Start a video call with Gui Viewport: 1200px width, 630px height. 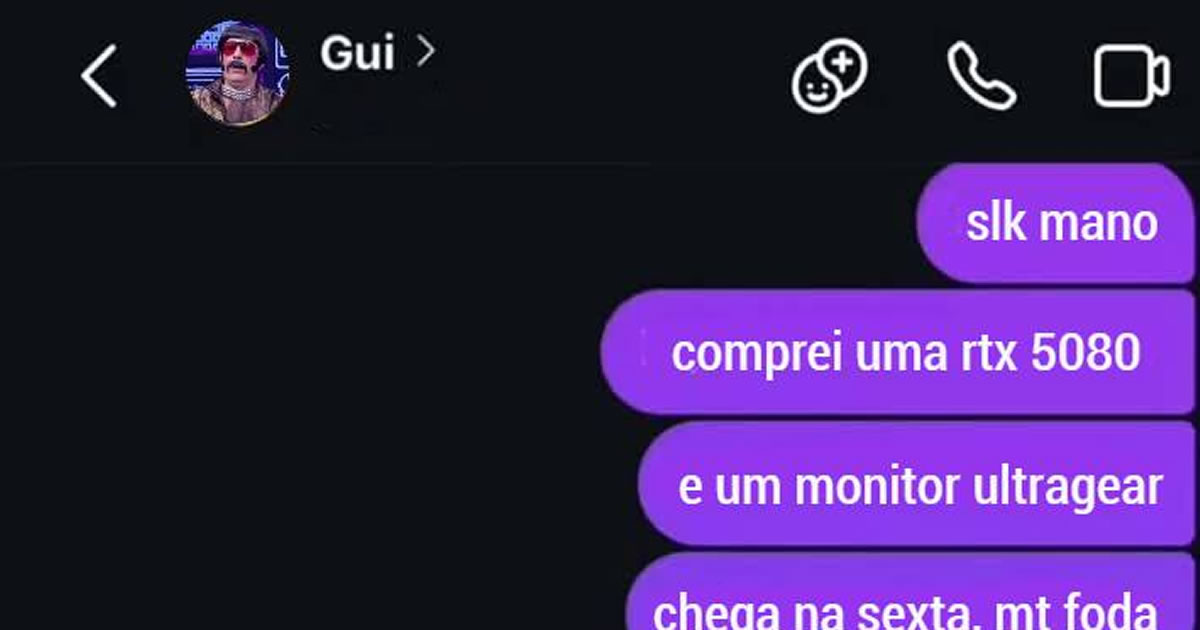click(1131, 76)
